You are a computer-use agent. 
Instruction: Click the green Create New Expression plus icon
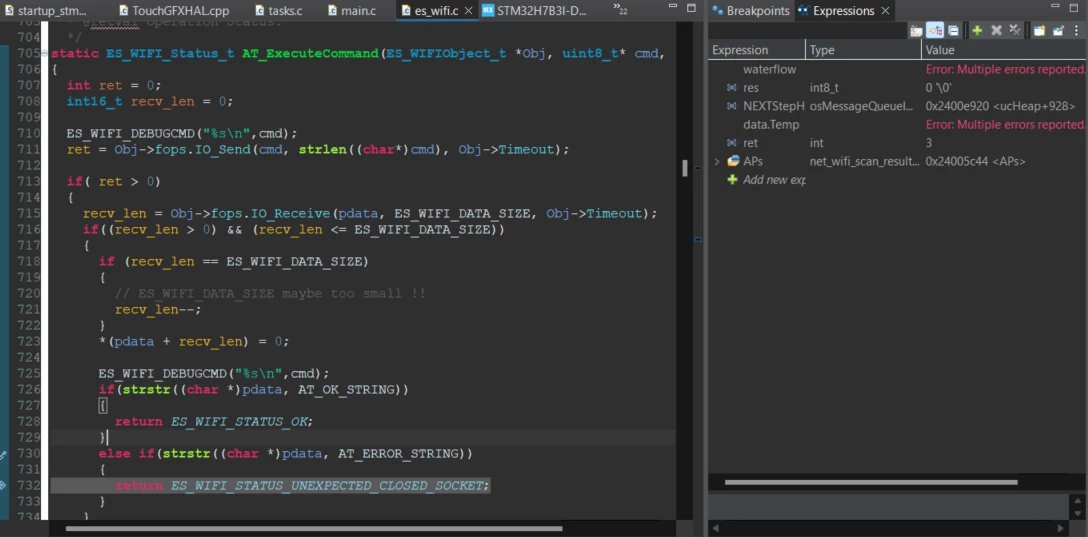[x=977, y=31]
